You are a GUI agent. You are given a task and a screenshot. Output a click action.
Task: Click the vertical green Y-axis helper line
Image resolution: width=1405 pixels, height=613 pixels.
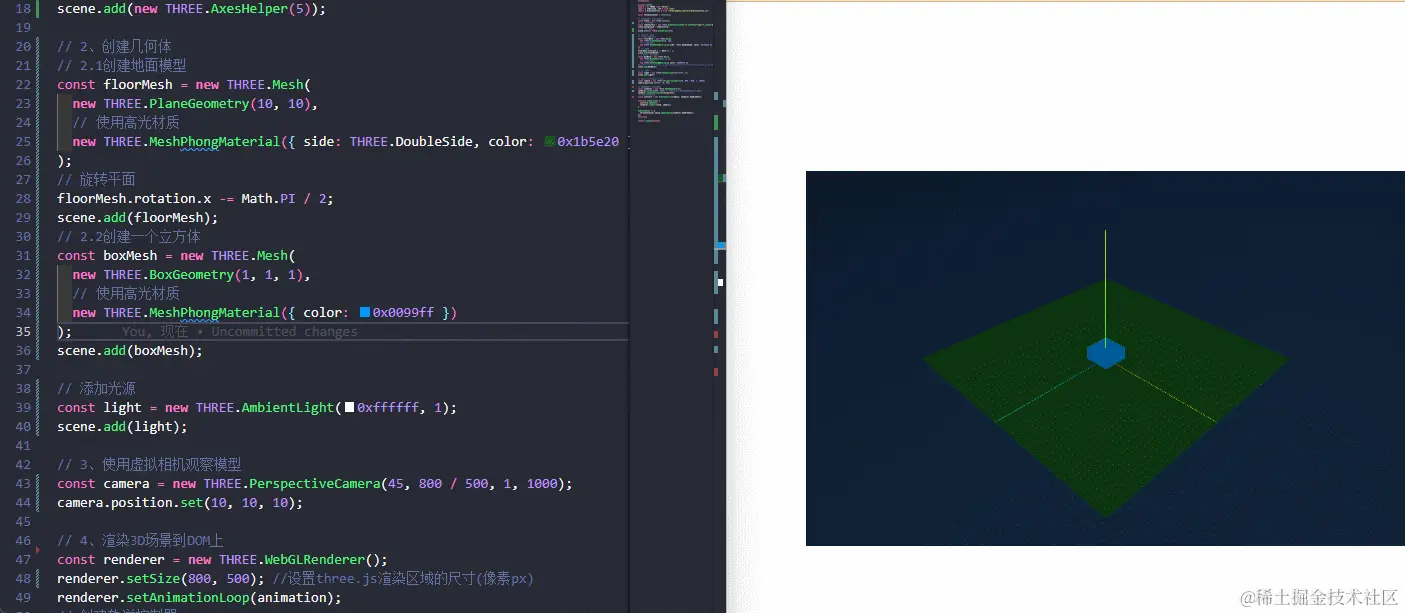point(1105,280)
